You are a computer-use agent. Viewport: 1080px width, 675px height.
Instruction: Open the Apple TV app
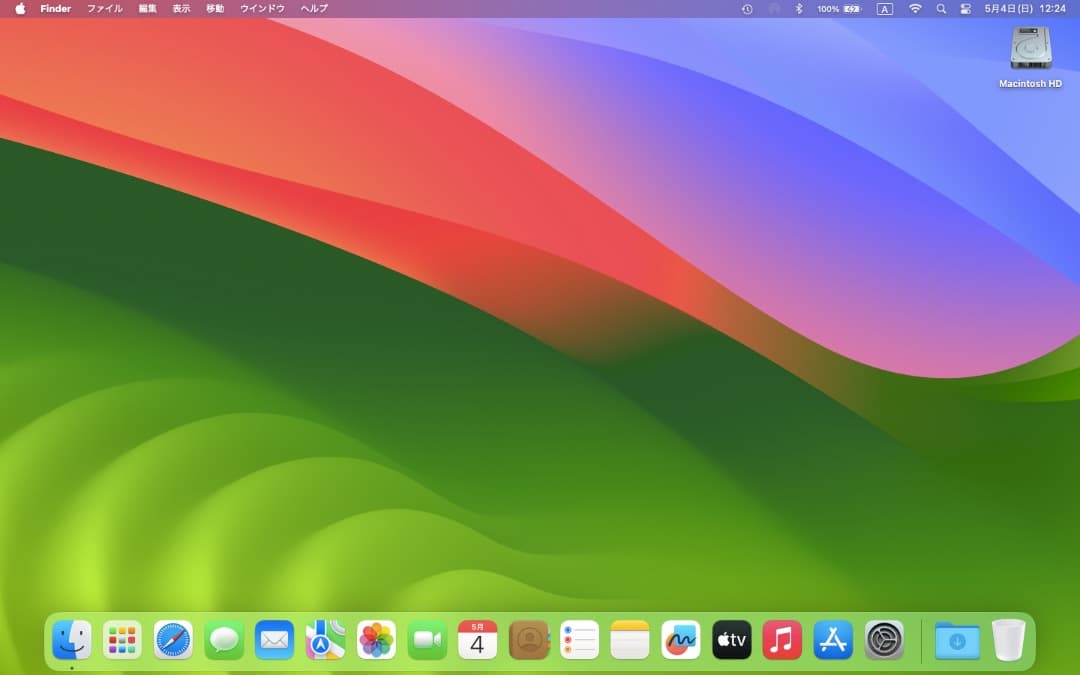pyautogui.click(x=732, y=640)
